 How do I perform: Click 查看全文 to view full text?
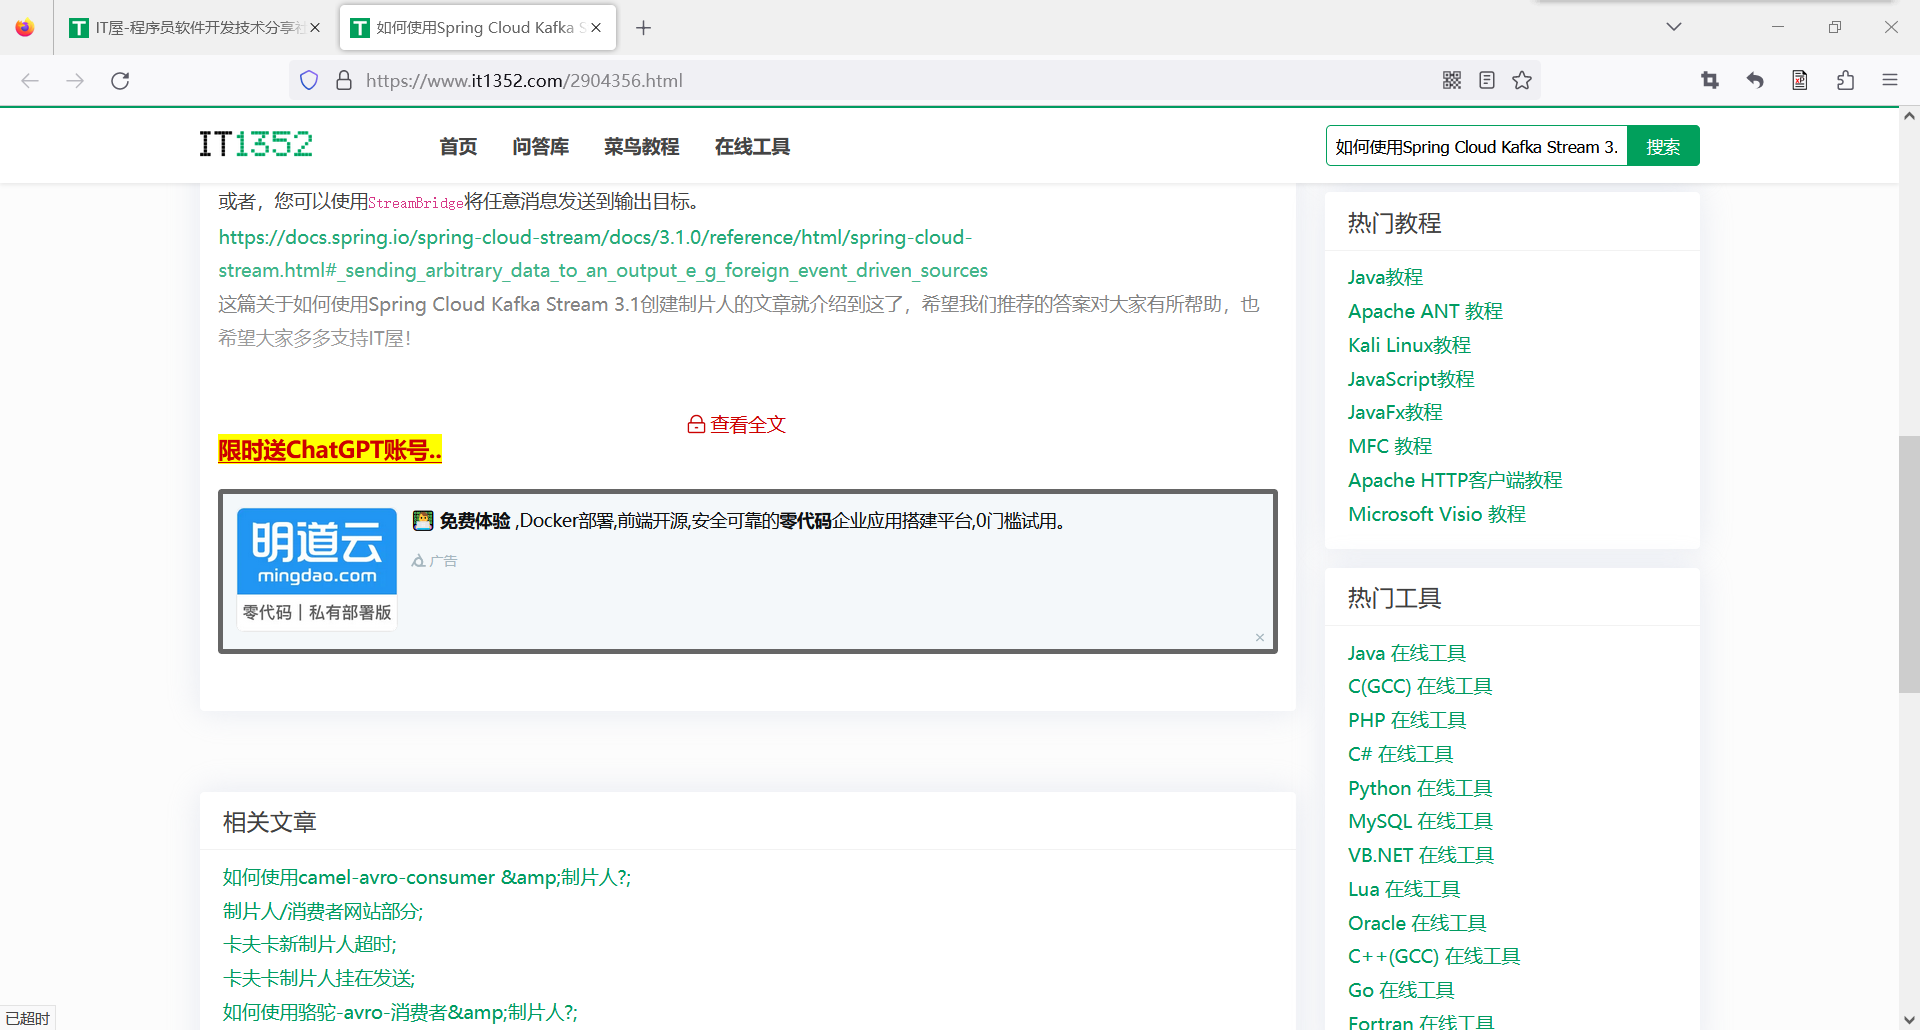737,425
